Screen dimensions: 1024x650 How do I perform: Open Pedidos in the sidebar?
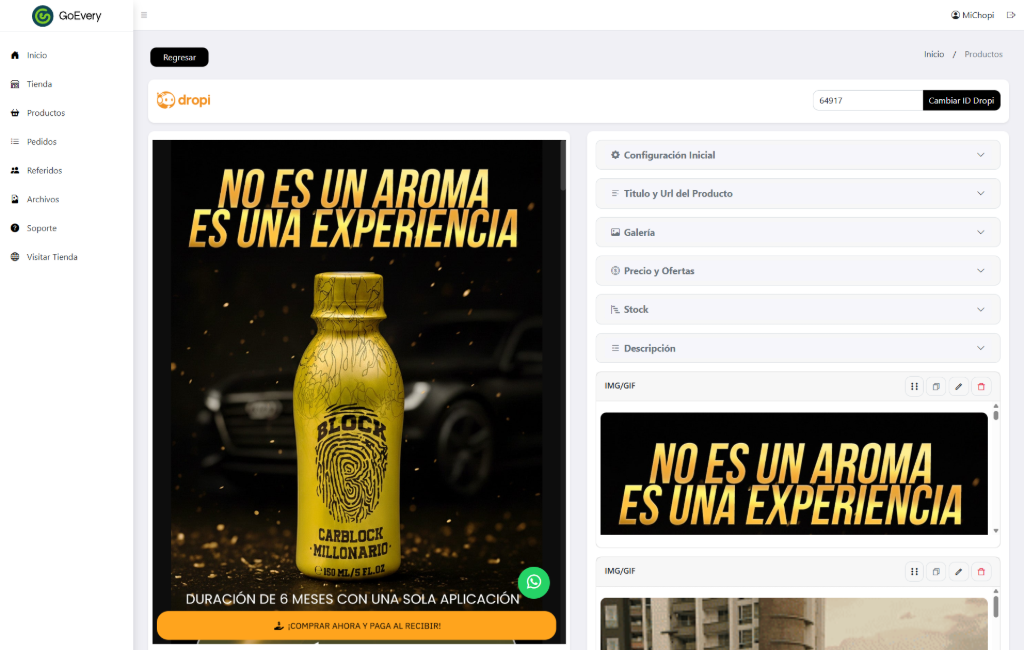click(x=42, y=142)
